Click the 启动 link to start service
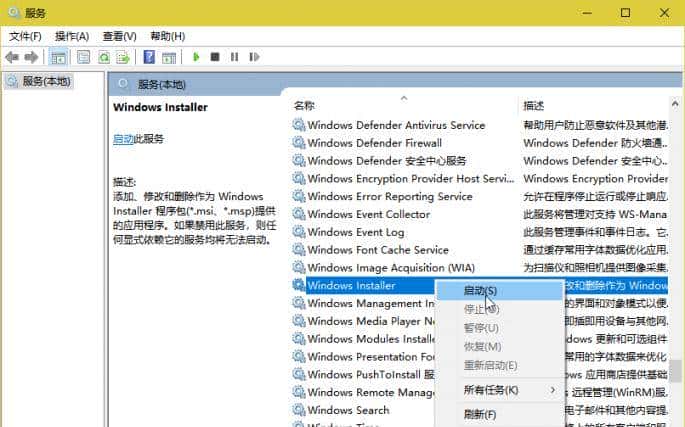Screen dimensions: 685x427 coord(123,139)
